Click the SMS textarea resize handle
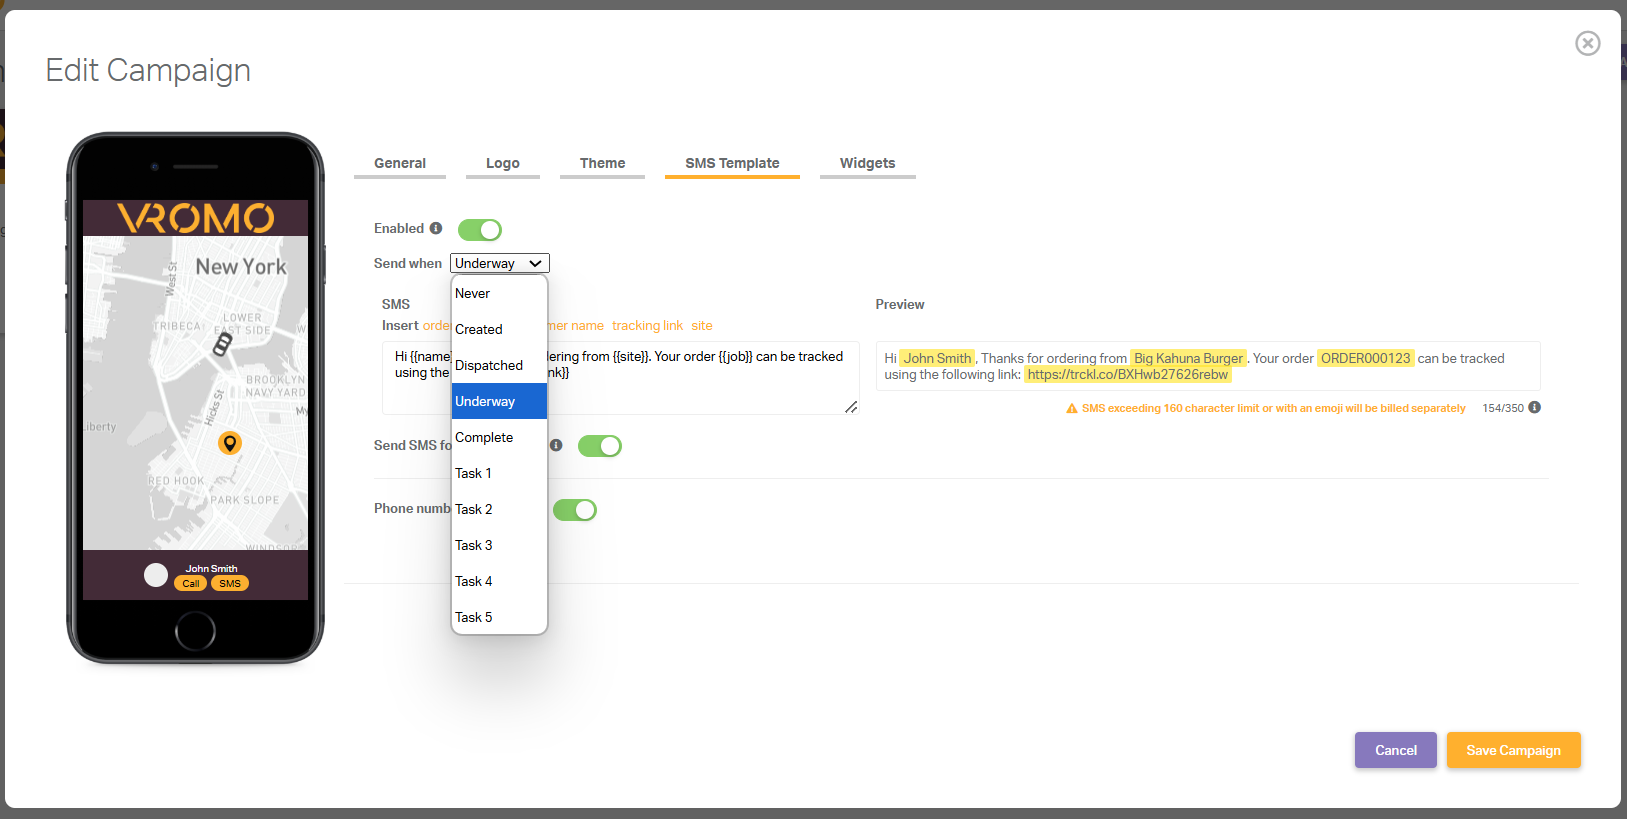The image size is (1627, 819). pos(851,407)
